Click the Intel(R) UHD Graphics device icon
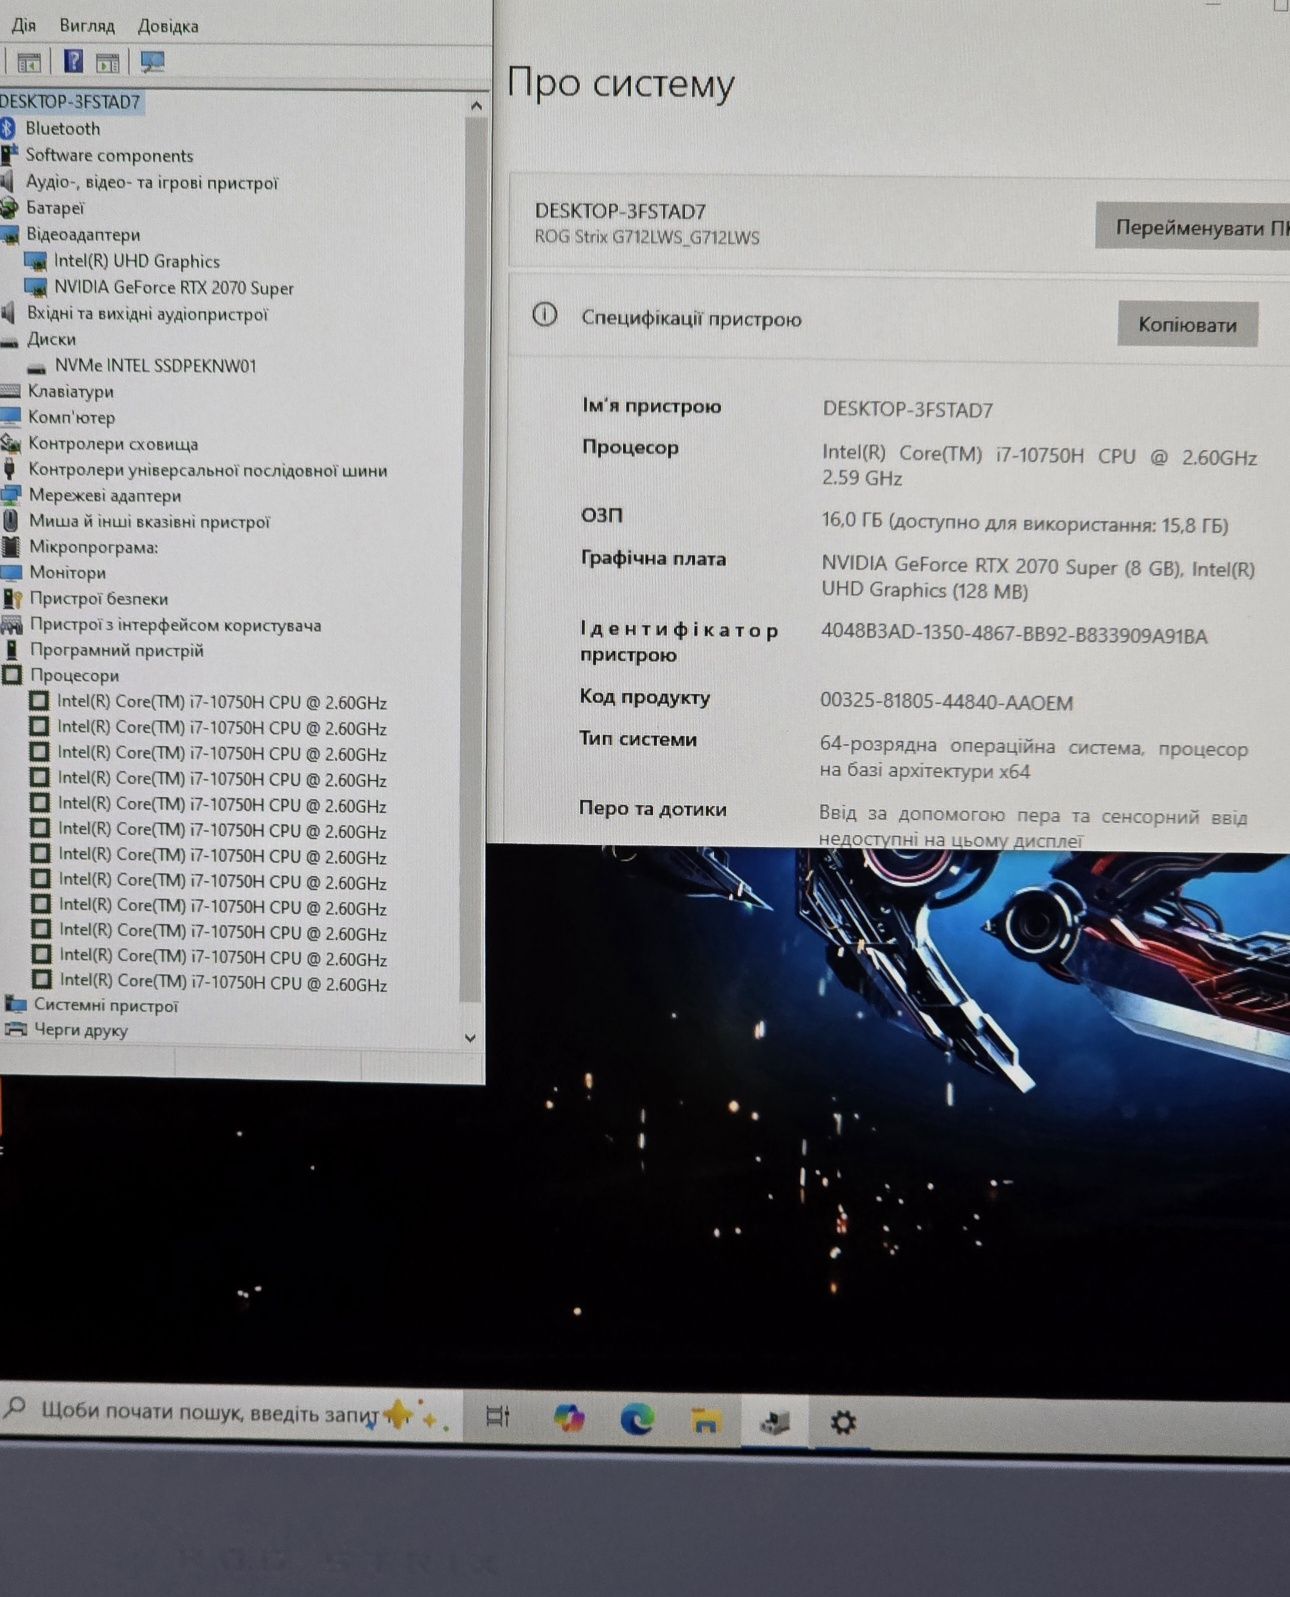The height and width of the screenshot is (1597, 1290). [x=36, y=261]
